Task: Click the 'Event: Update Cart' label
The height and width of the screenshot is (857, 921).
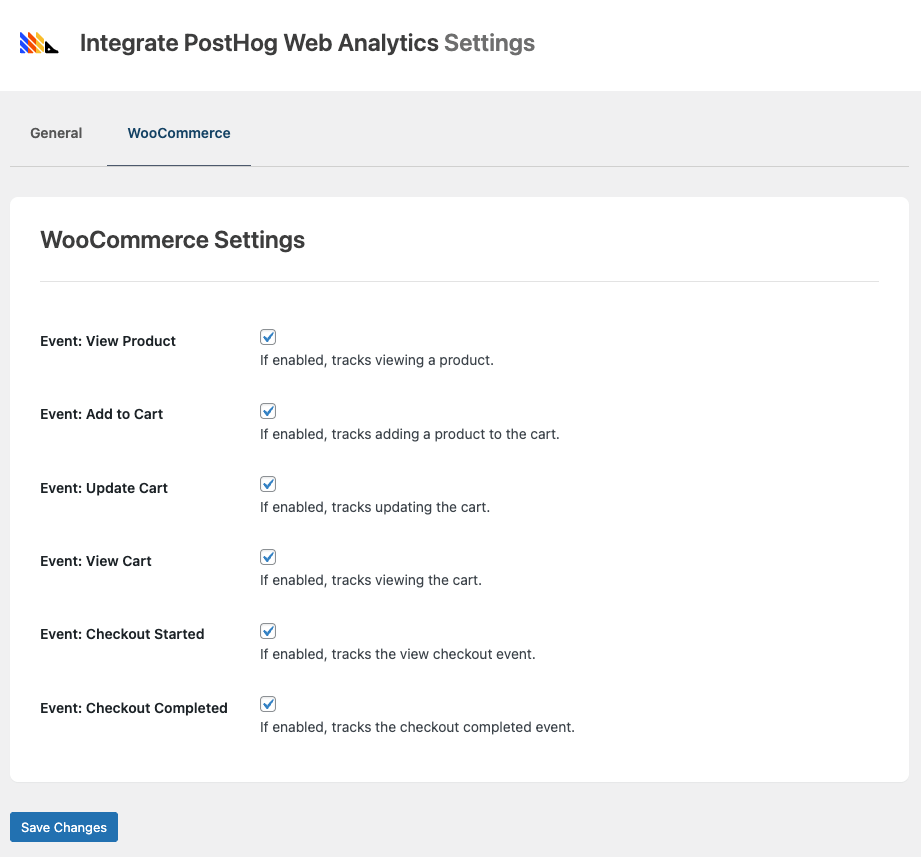Action: point(104,488)
